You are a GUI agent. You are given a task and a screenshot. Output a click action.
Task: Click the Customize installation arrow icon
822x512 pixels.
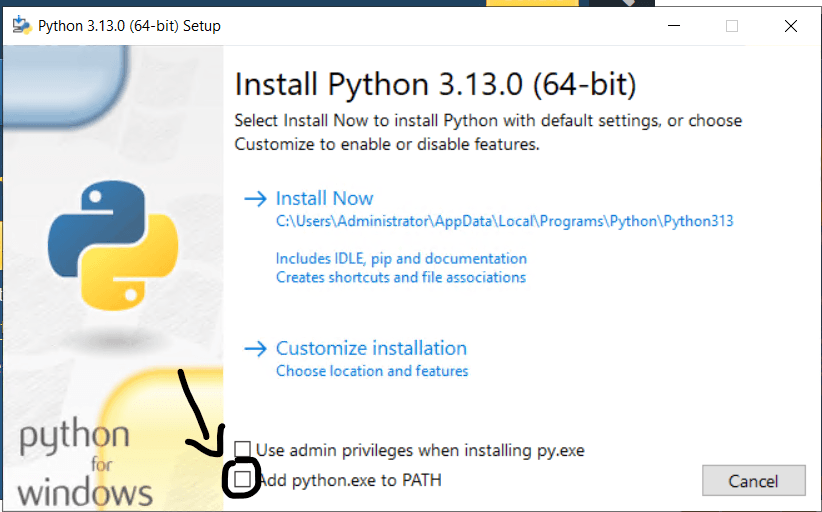pos(255,348)
